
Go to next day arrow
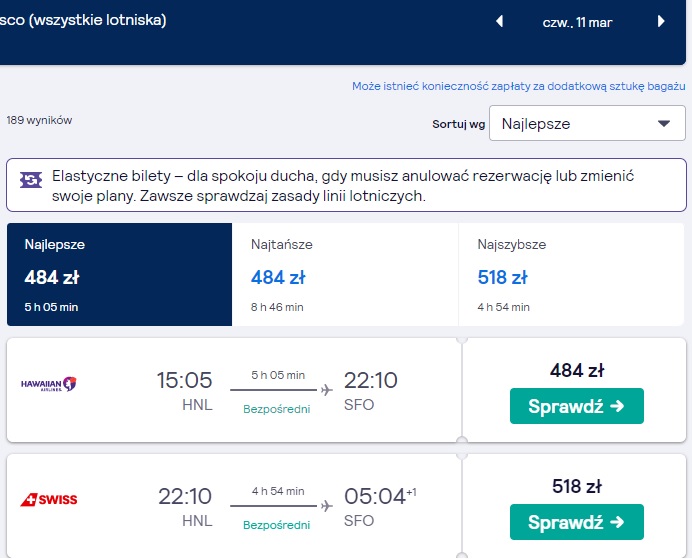661,21
